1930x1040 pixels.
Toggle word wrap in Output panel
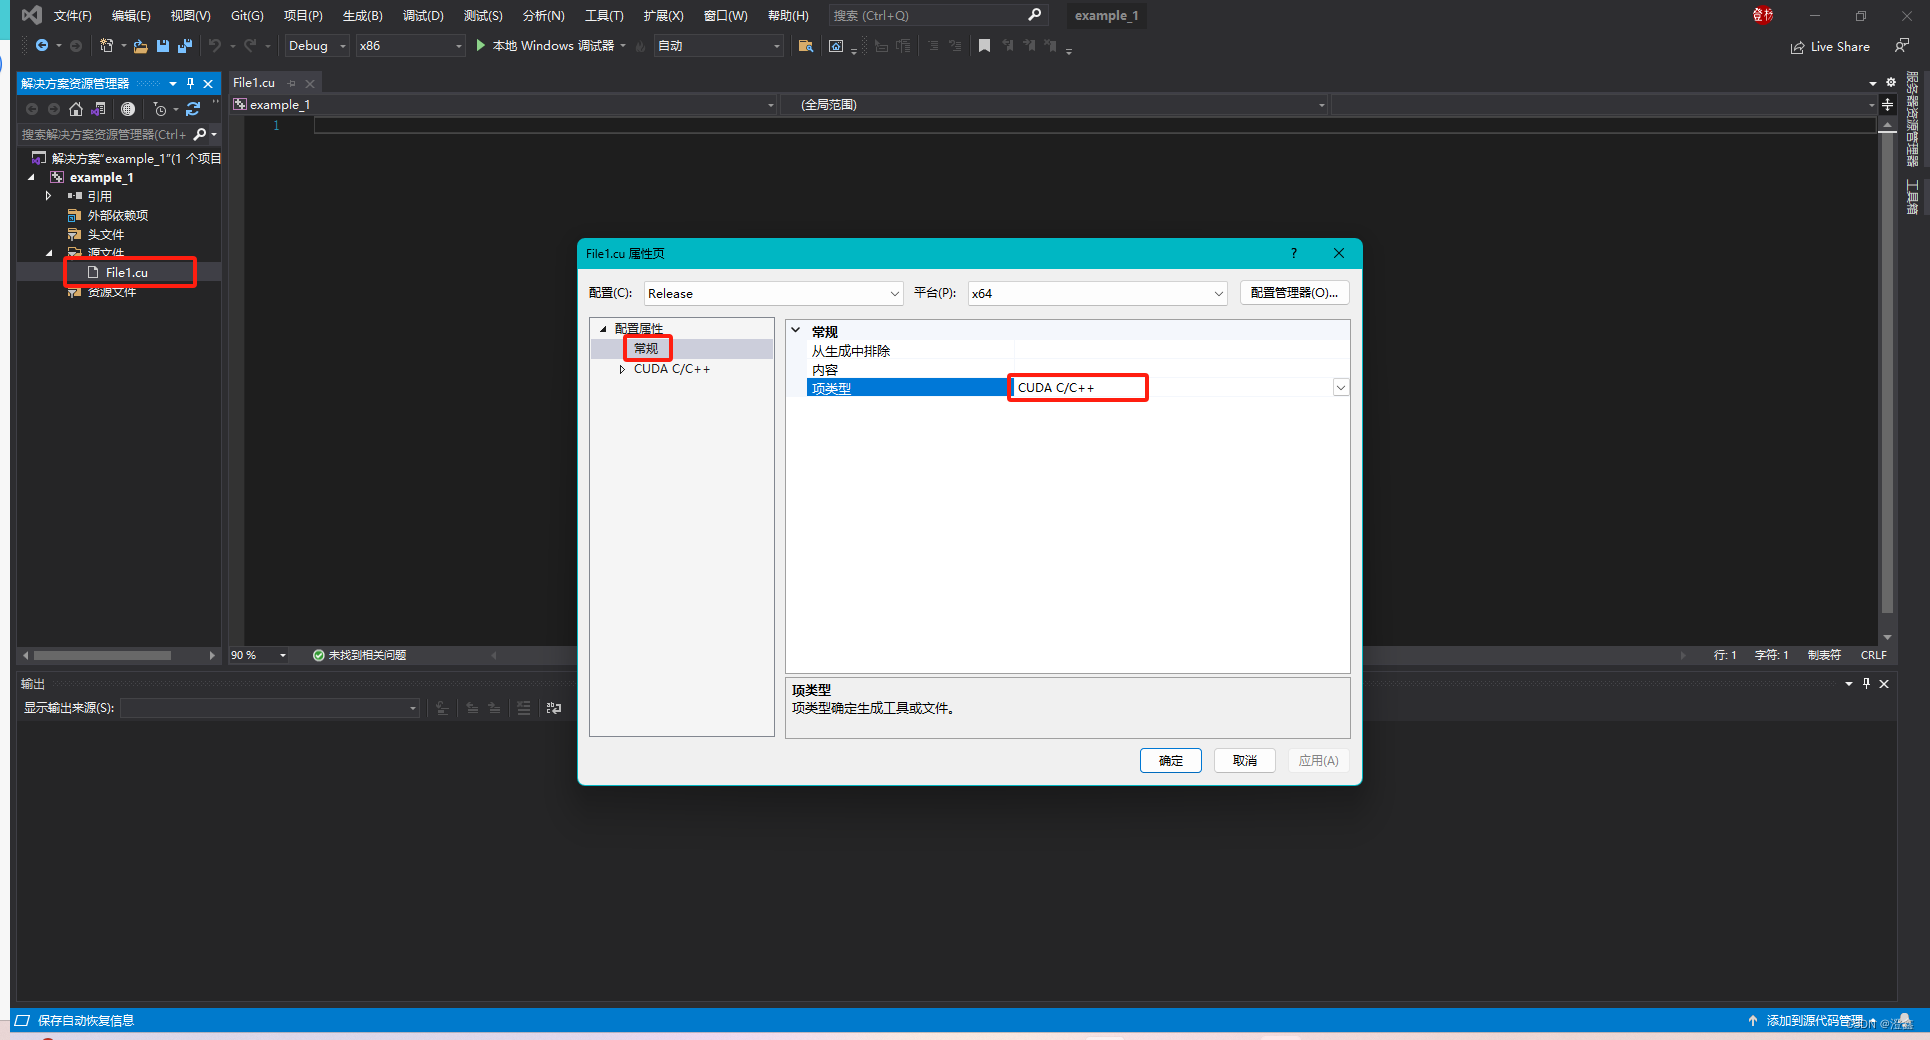click(x=554, y=708)
